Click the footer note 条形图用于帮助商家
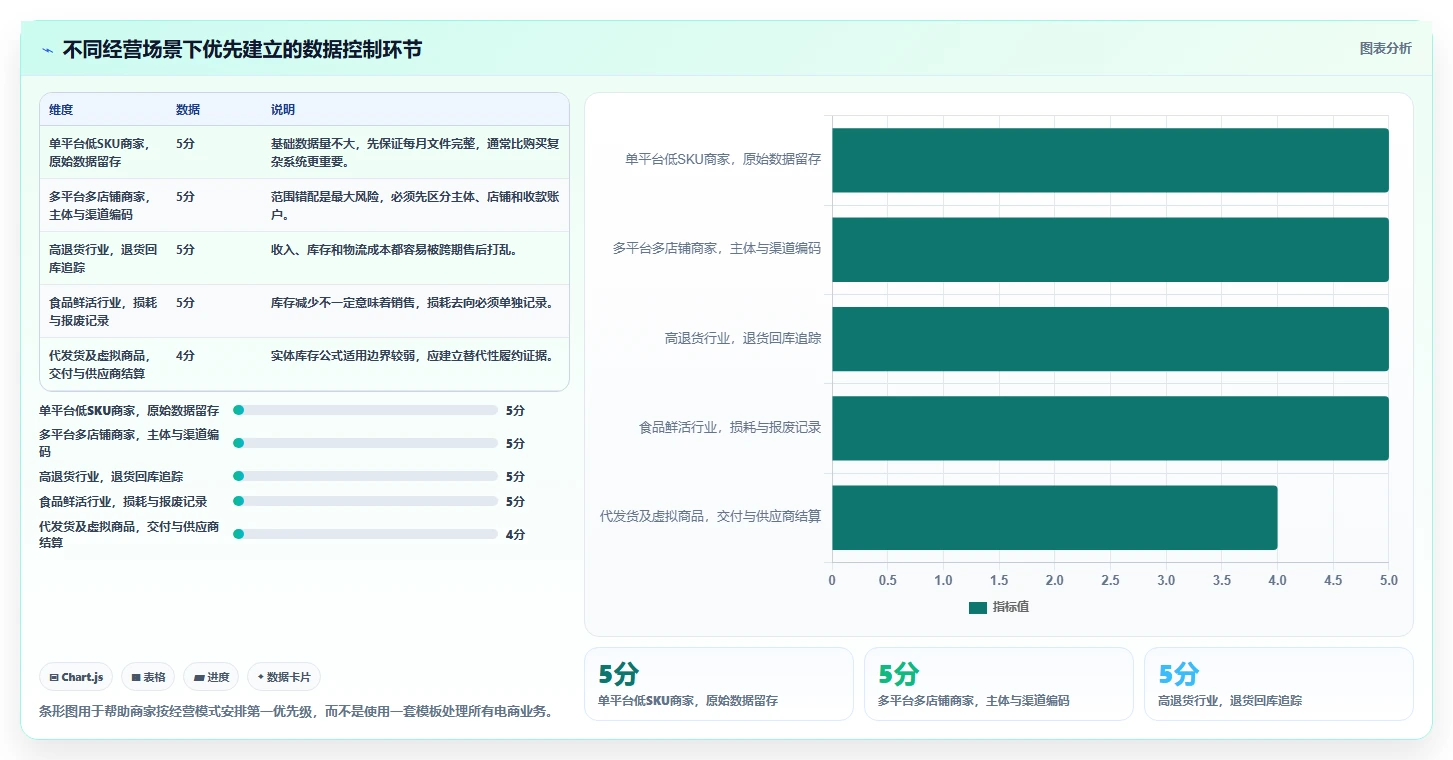1453x760 pixels. click(296, 712)
